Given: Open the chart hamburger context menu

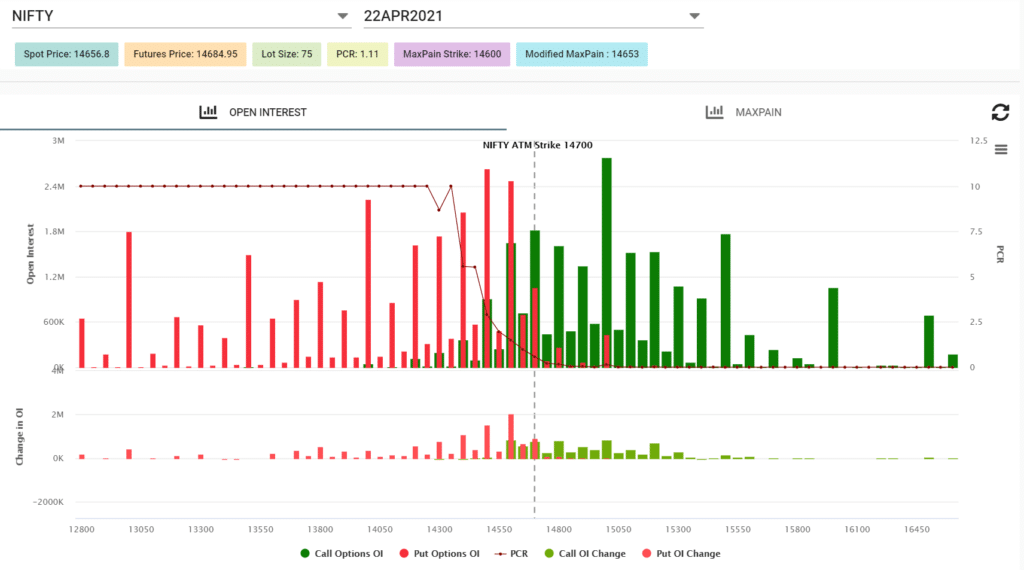Looking at the screenshot, I should click(1000, 150).
